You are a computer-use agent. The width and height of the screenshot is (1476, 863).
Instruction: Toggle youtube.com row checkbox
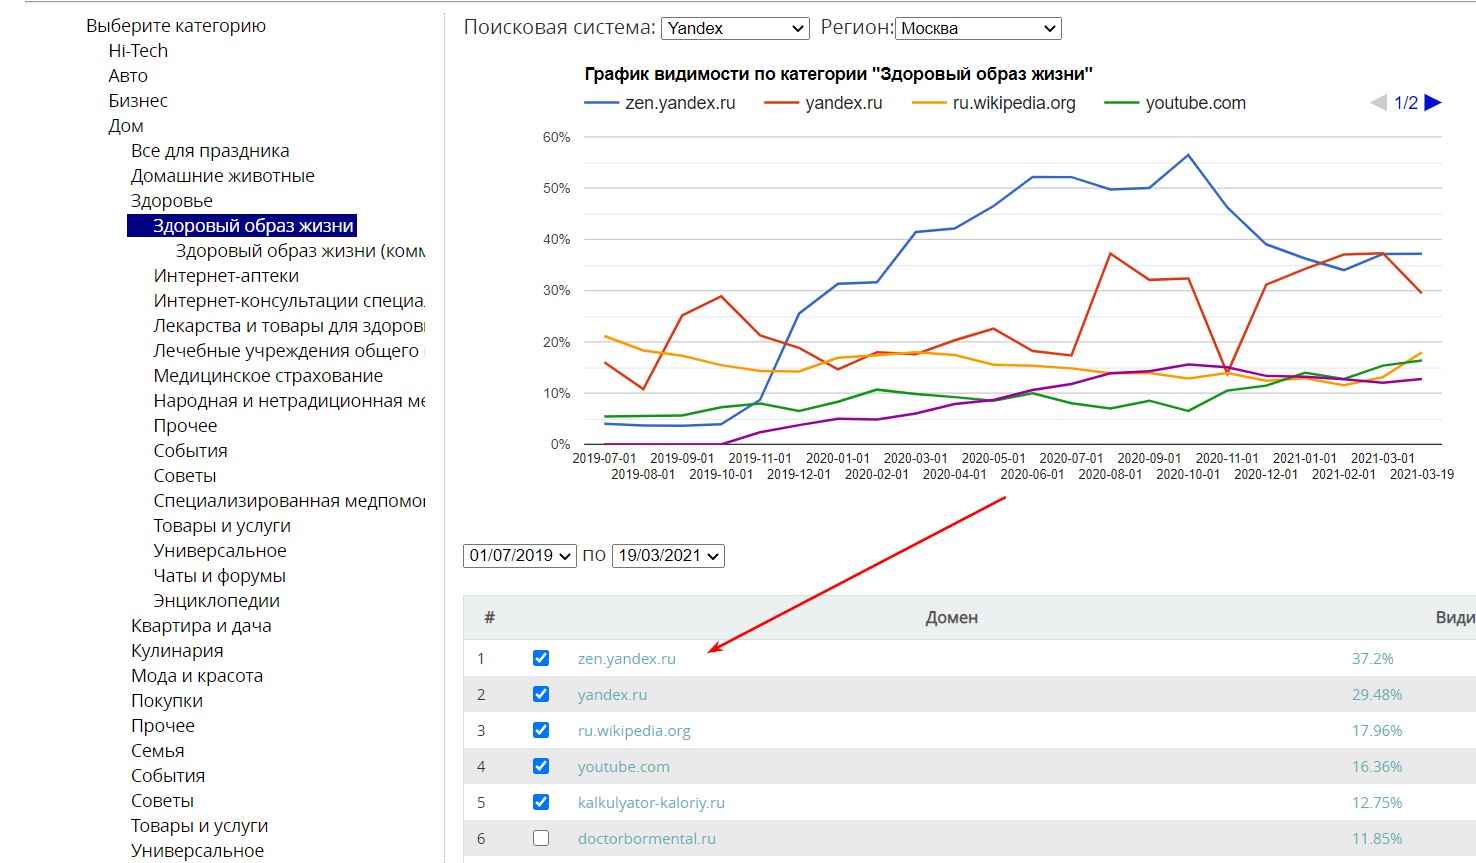[x=541, y=766]
